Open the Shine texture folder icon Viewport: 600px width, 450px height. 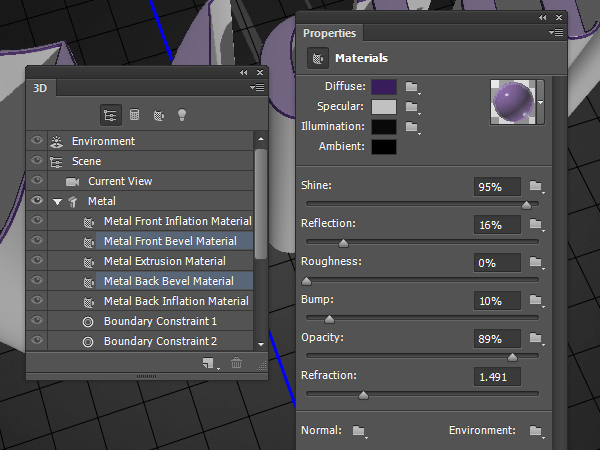pyautogui.click(x=536, y=186)
